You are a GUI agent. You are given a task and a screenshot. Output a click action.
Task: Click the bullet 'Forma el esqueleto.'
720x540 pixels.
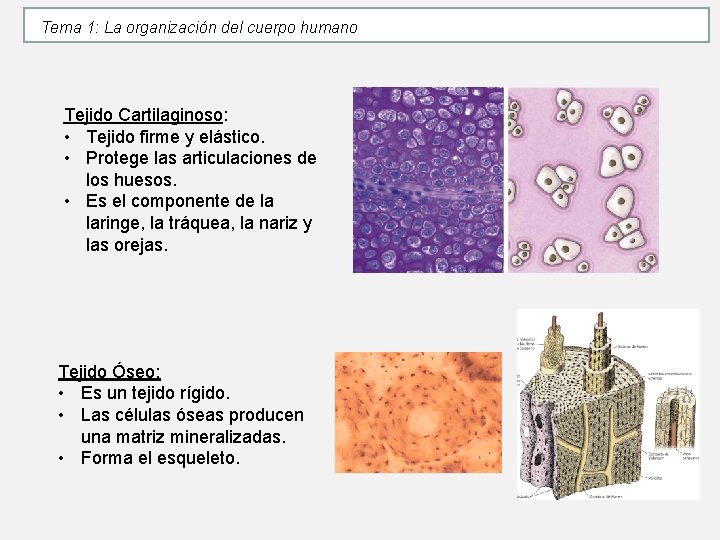pyautogui.click(x=160, y=458)
